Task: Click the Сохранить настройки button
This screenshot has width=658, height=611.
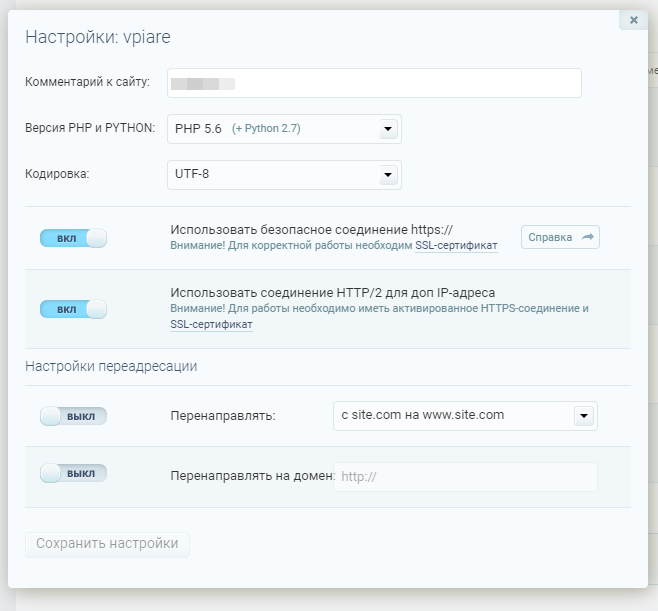Action: [107, 544]
